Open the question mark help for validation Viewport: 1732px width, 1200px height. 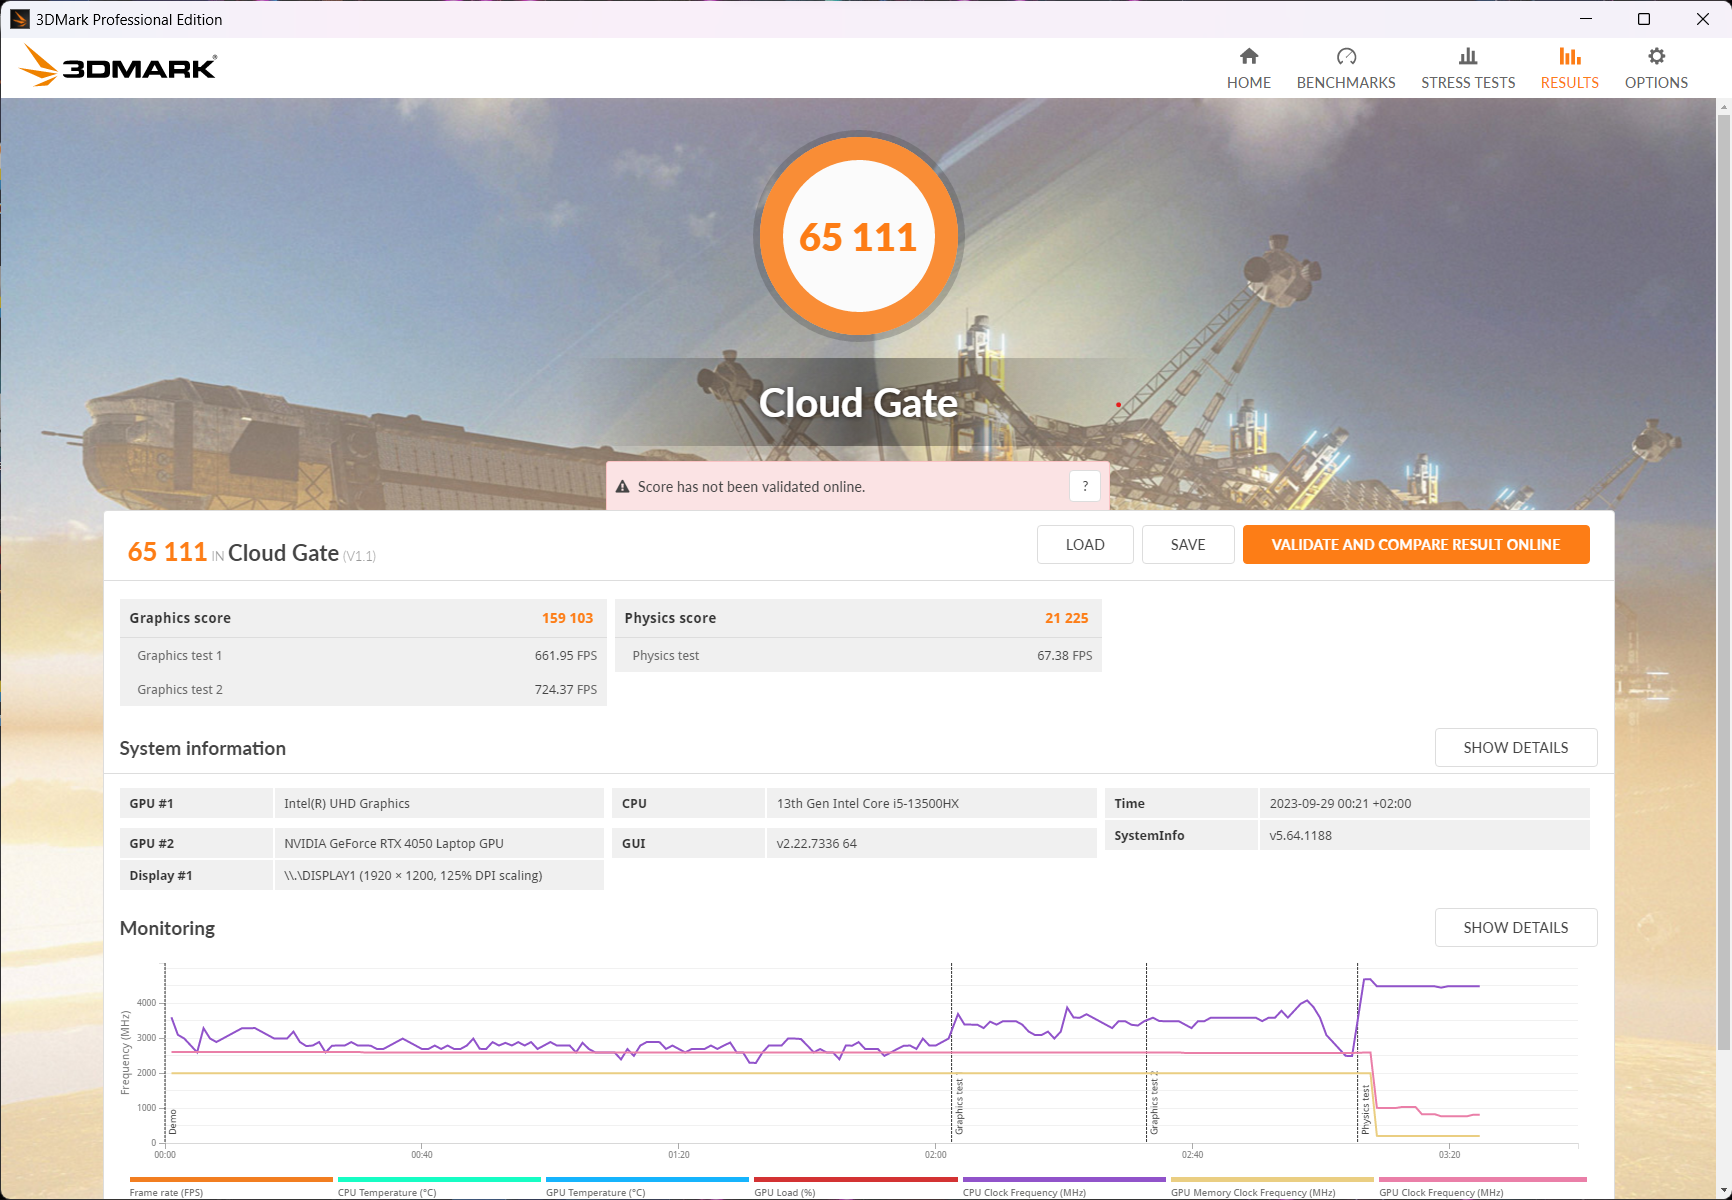tap(1085, 486)
